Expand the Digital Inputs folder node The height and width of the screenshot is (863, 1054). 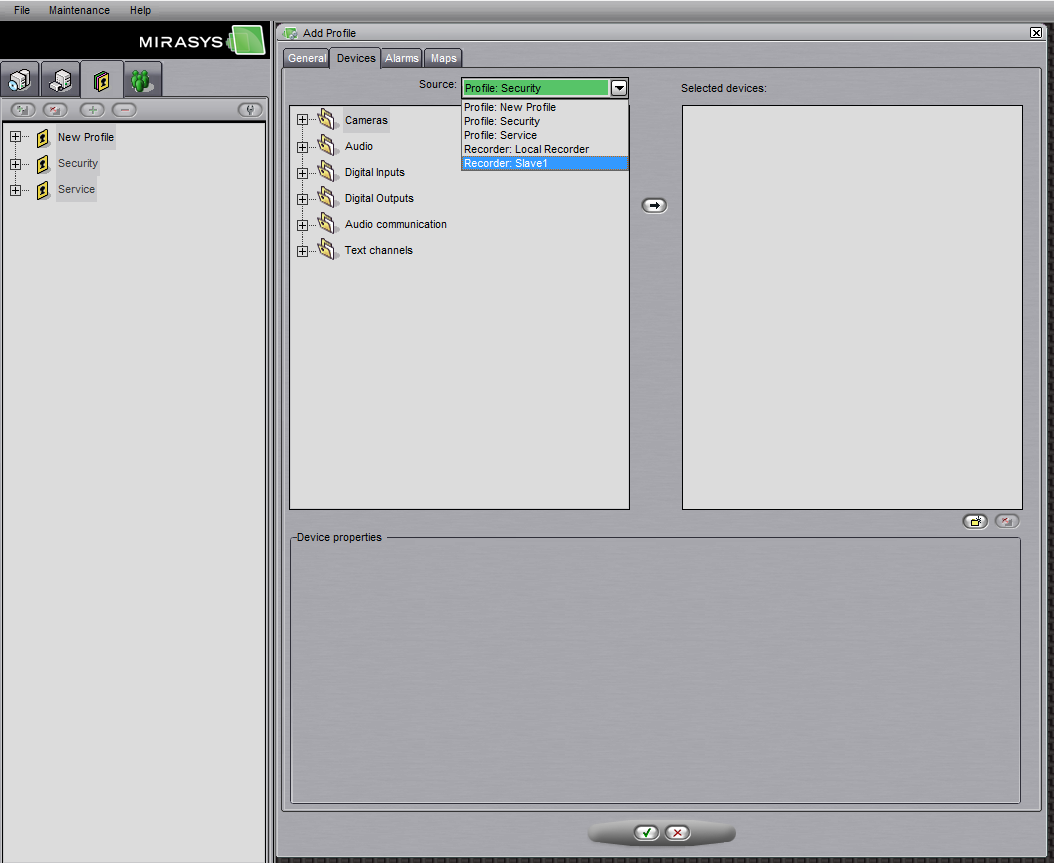click(x=302, y=172)
